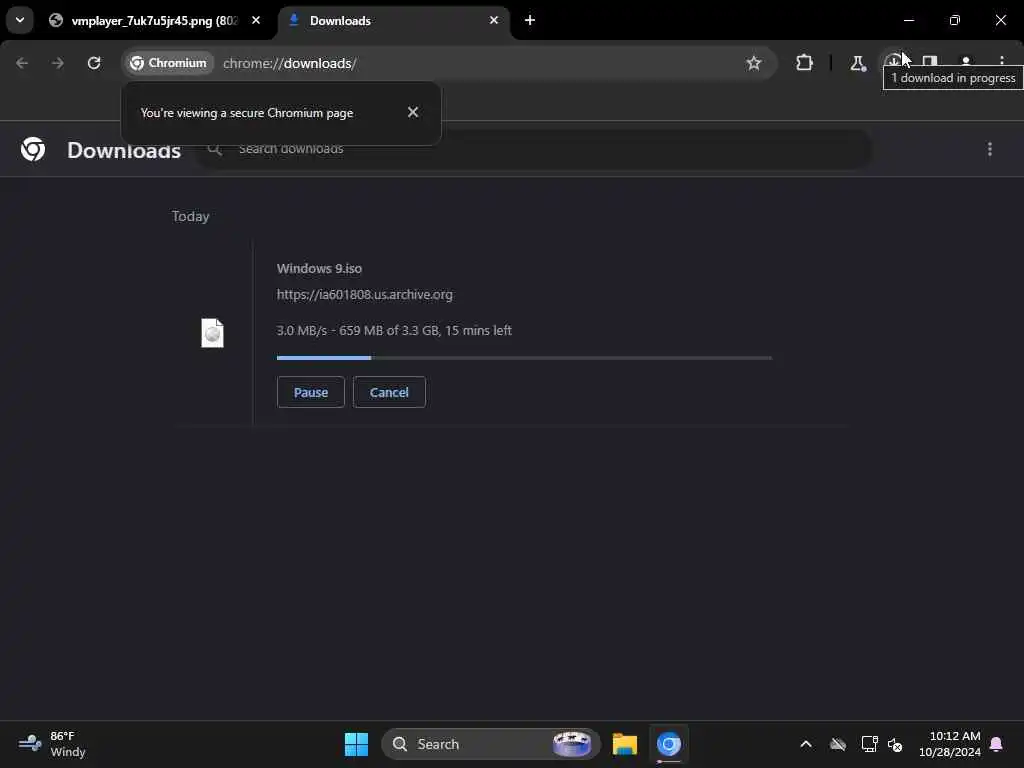Cancel the Windows 9.iso download
This screenshot has height=768, width=1024.
tap(389, 392)
